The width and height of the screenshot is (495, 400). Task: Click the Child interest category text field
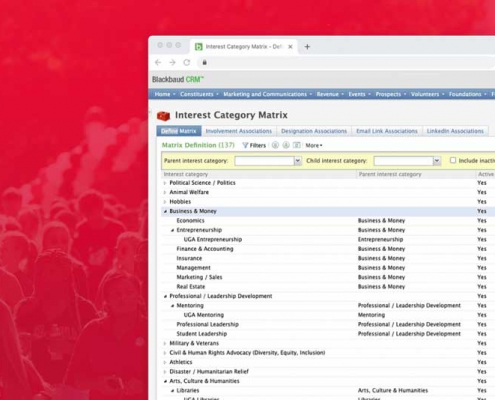pyautogui.click(x=403, y=161)
